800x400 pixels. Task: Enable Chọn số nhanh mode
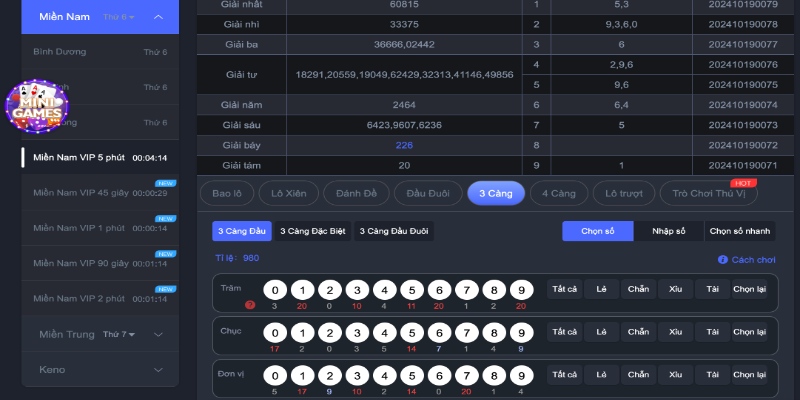coord(740,231)
